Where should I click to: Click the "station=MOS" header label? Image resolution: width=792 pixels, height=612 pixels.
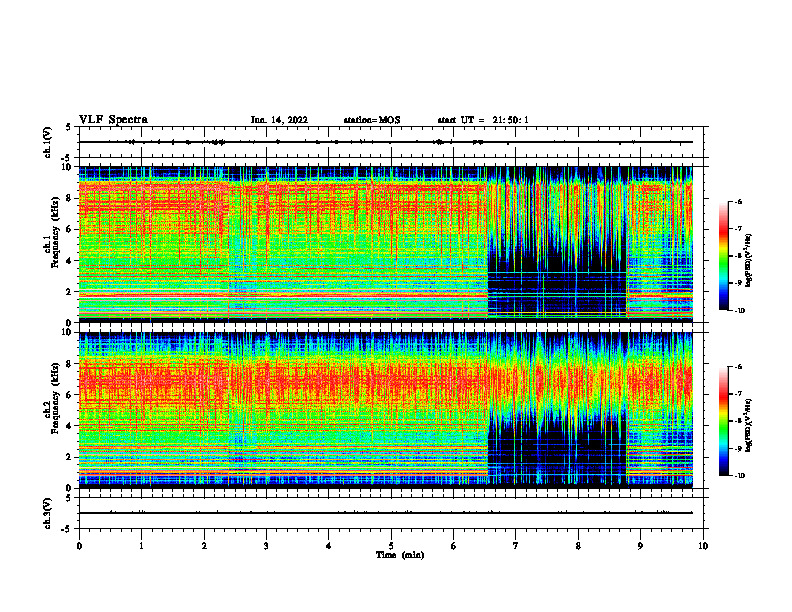[372, 120]
